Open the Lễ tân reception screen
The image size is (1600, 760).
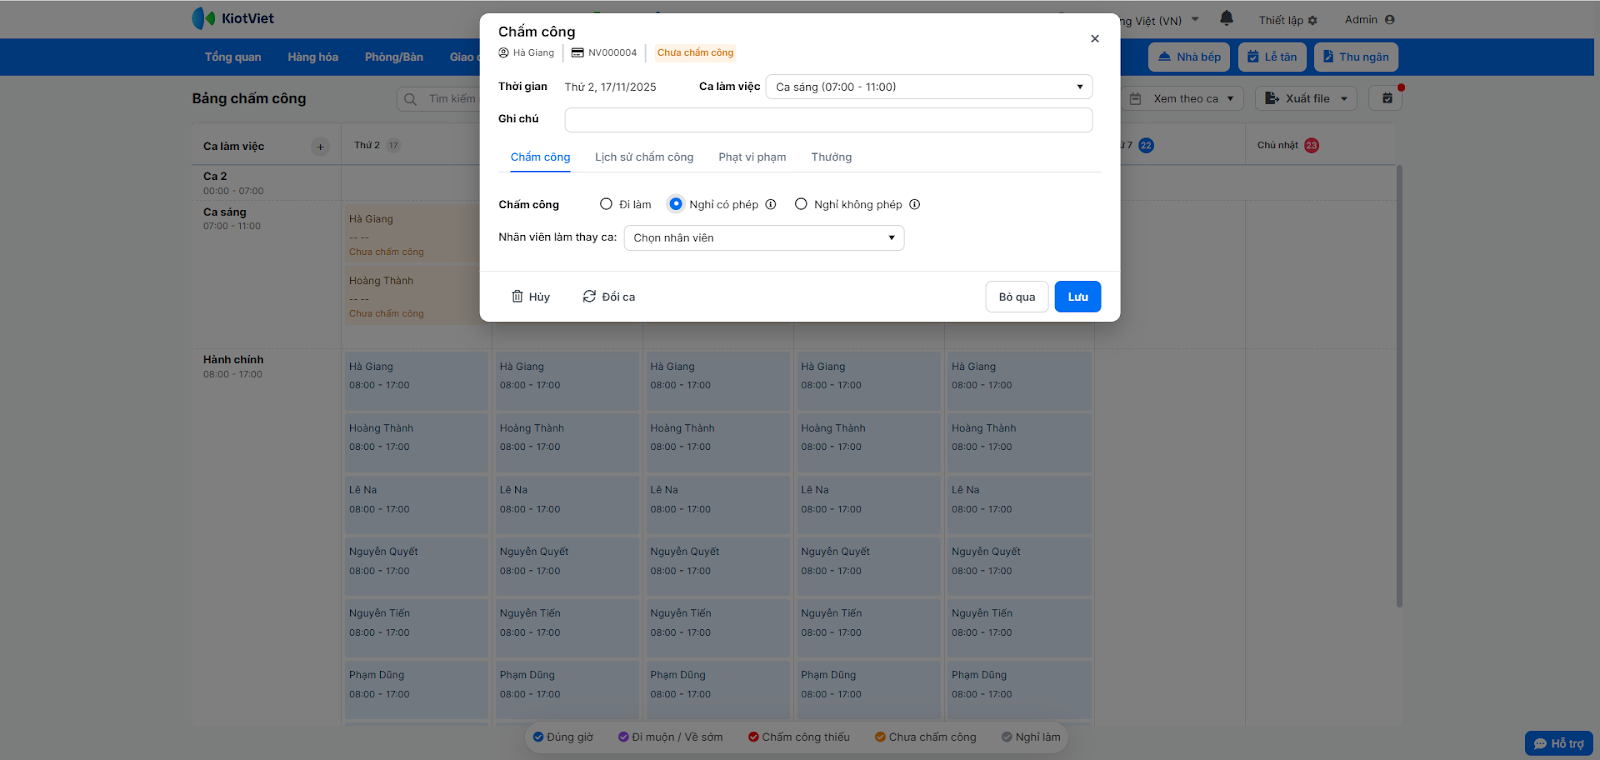(1272, 57)
